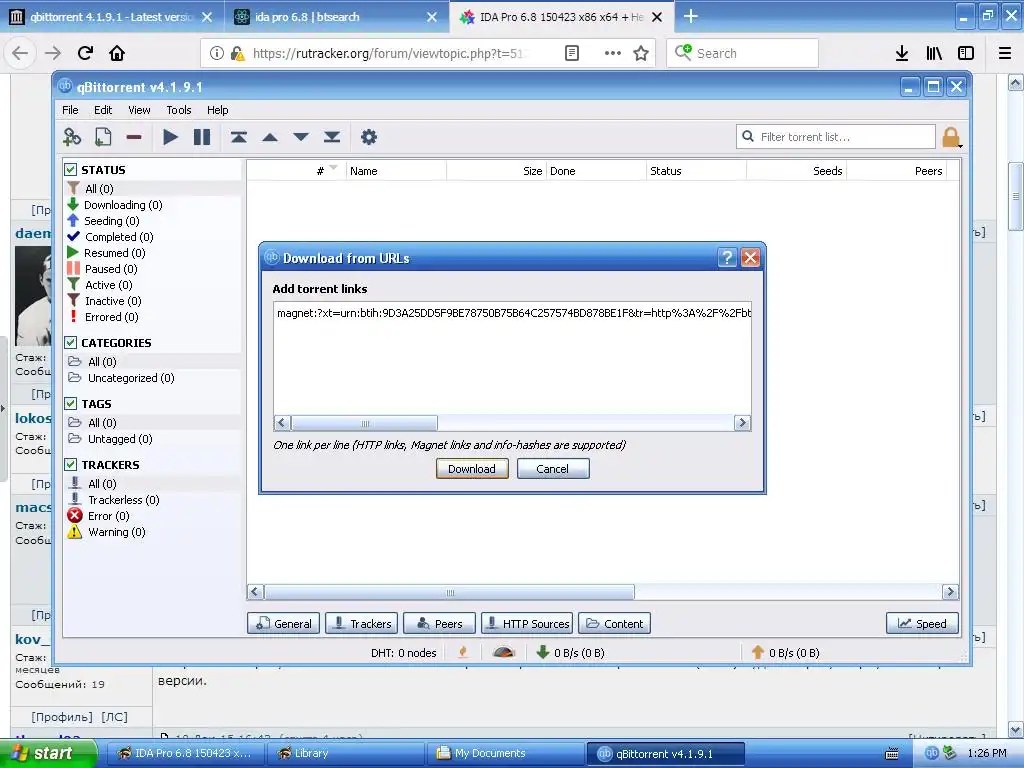Close the Download from URLs dialog
1024x768 pixels.
[x=750, y=257]
